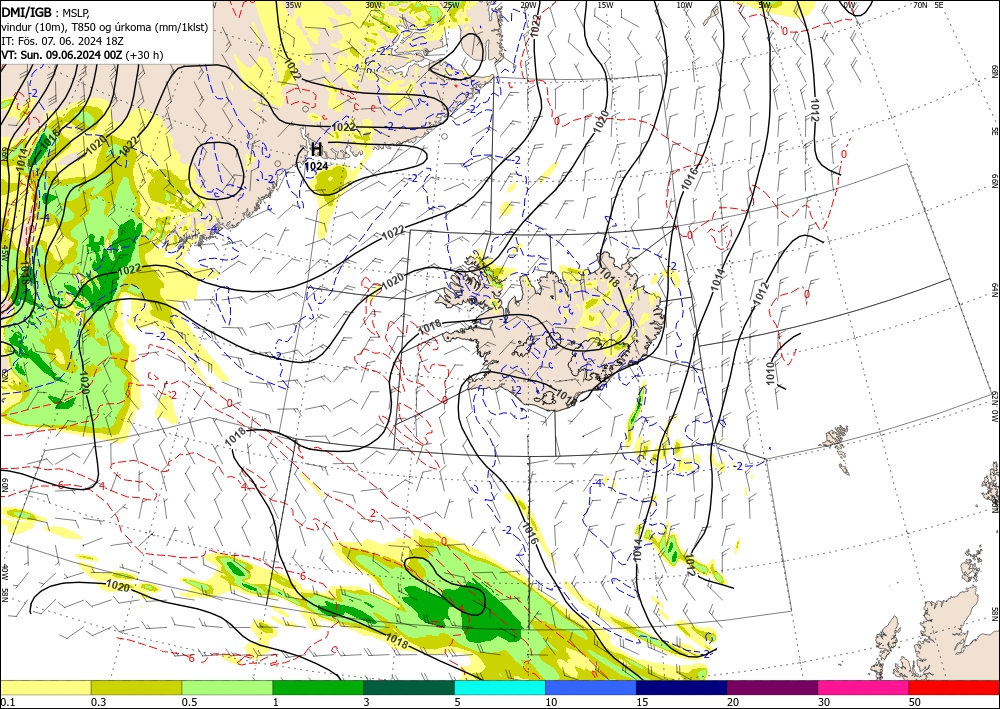
Task: Click the '30W' longitude label
Action: (x=374, y=5)
